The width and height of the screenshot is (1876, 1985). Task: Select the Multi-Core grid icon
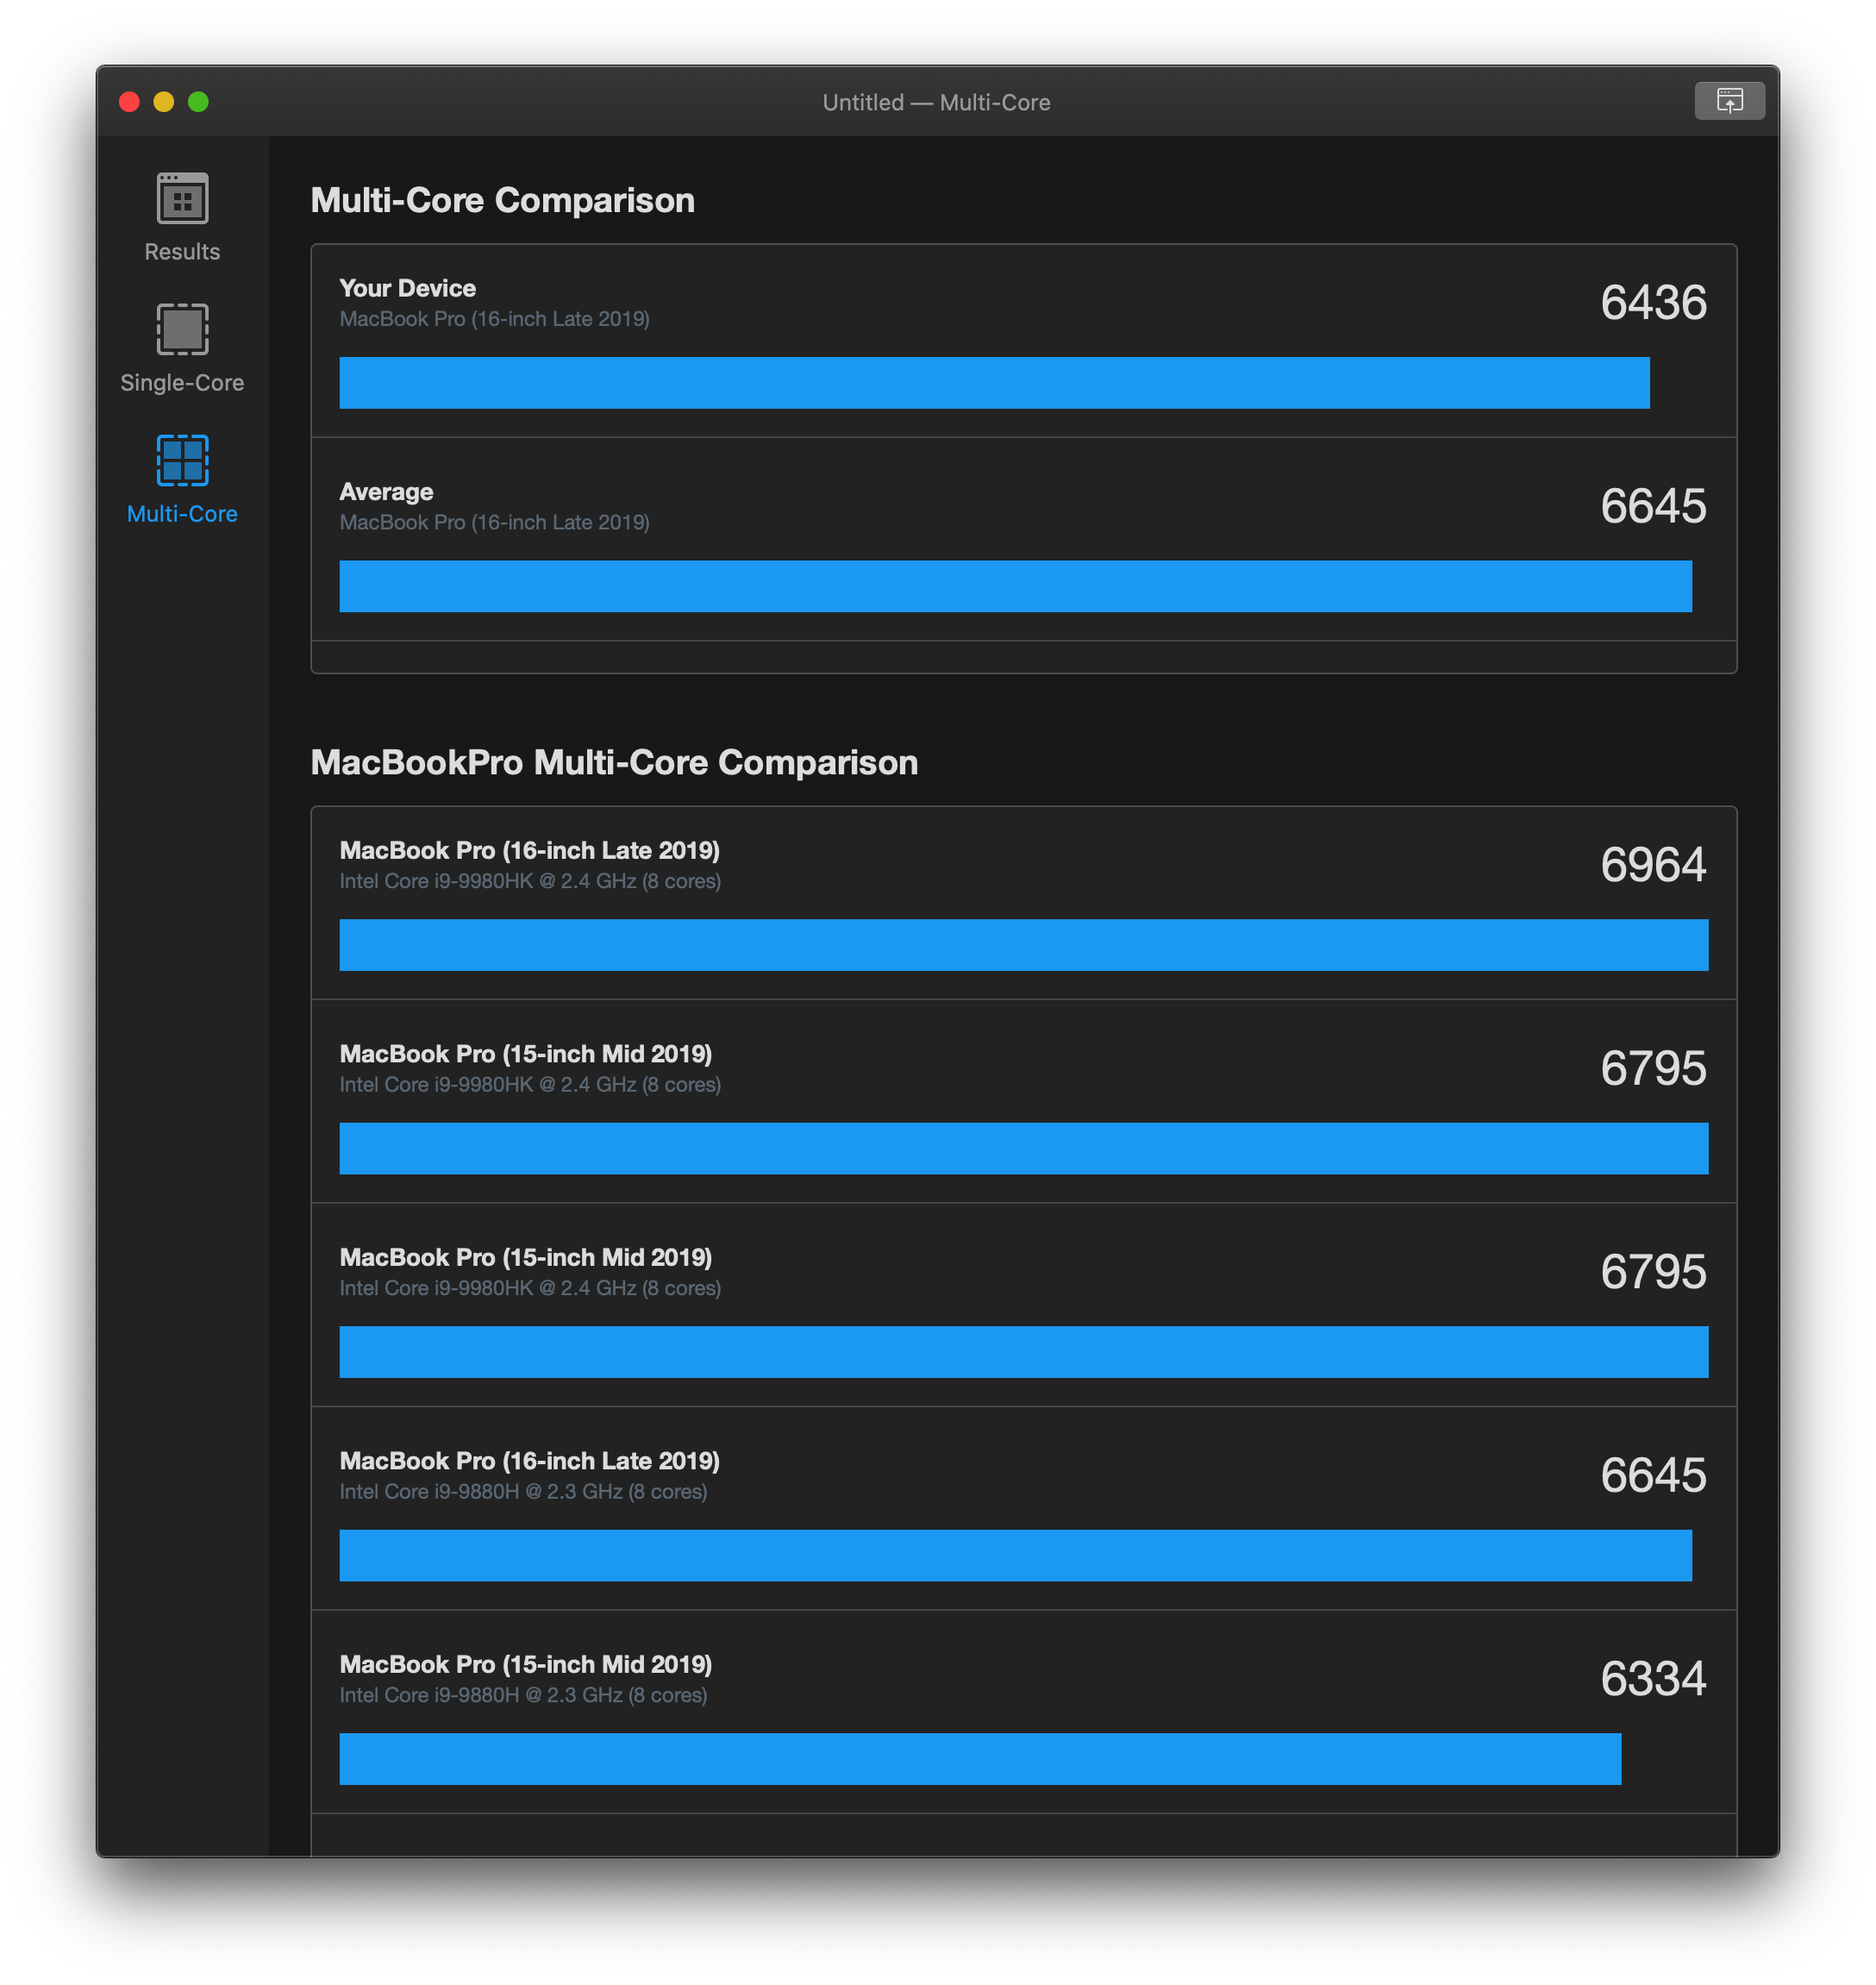182,460
